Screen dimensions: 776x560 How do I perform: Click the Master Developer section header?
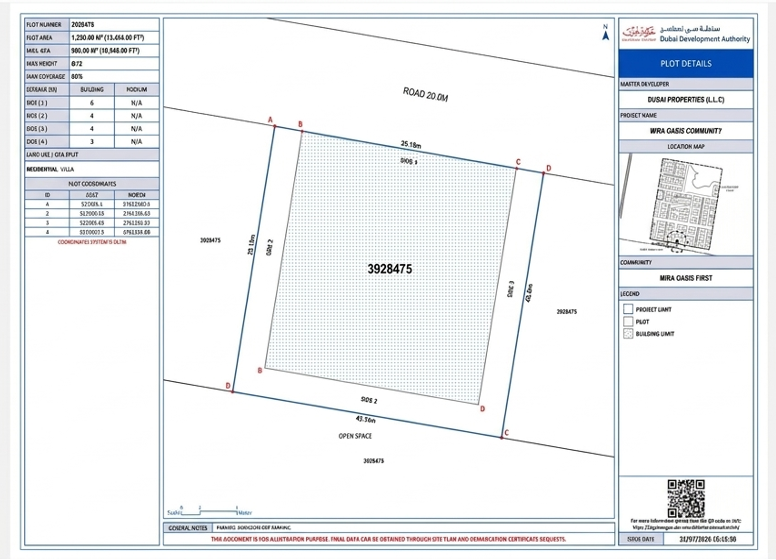coord(686,84)
